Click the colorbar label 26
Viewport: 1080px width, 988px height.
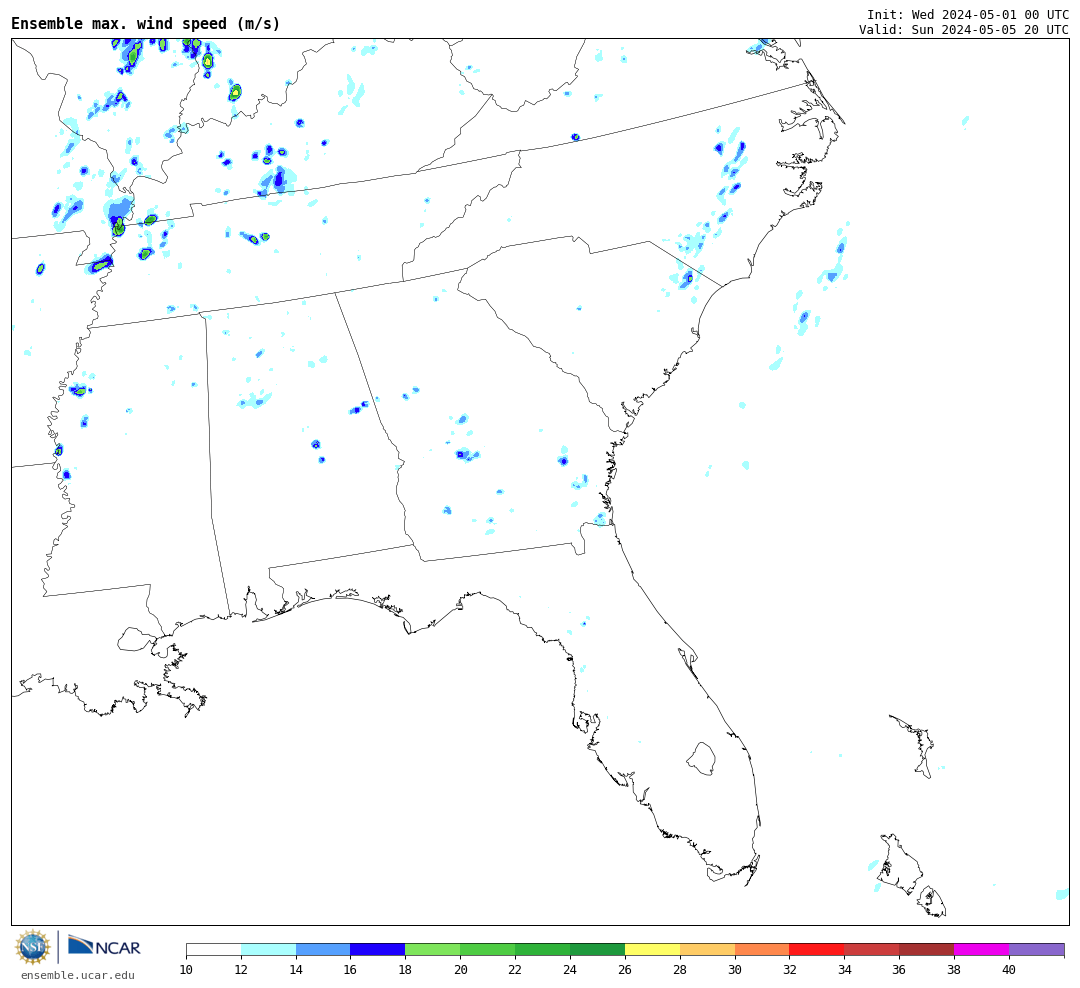pos(625,970)
